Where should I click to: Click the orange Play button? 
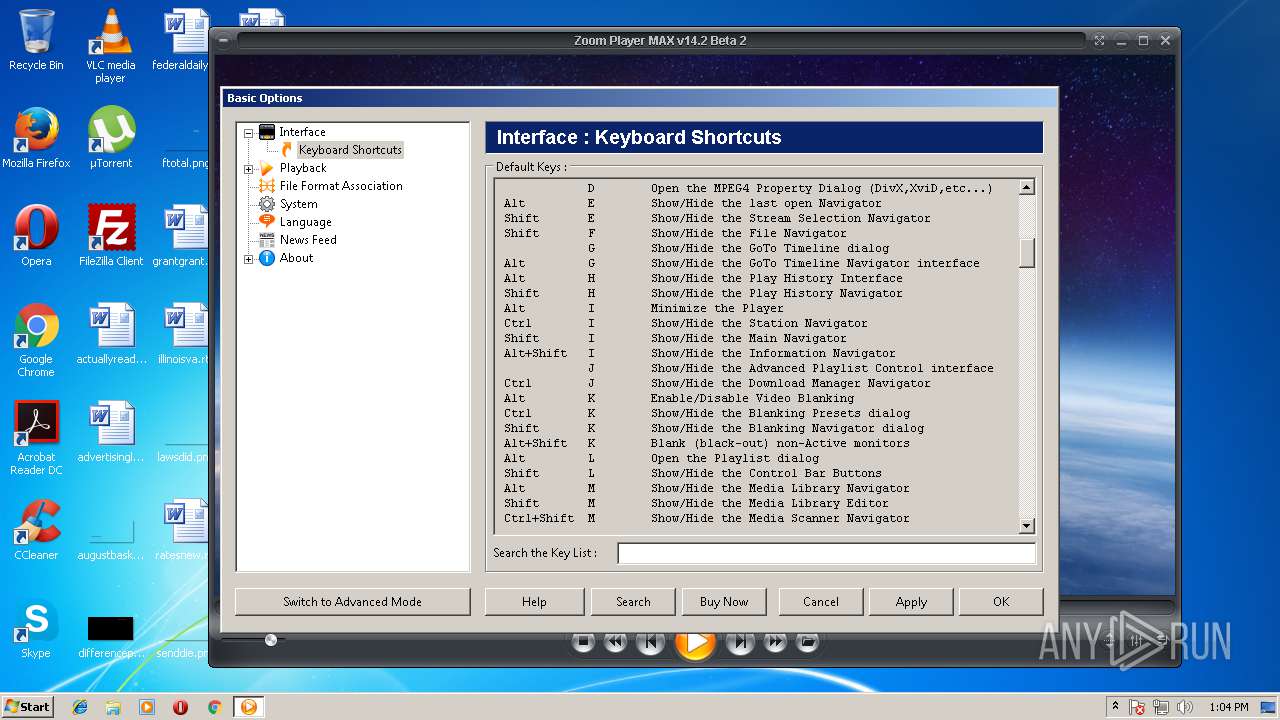695,642
